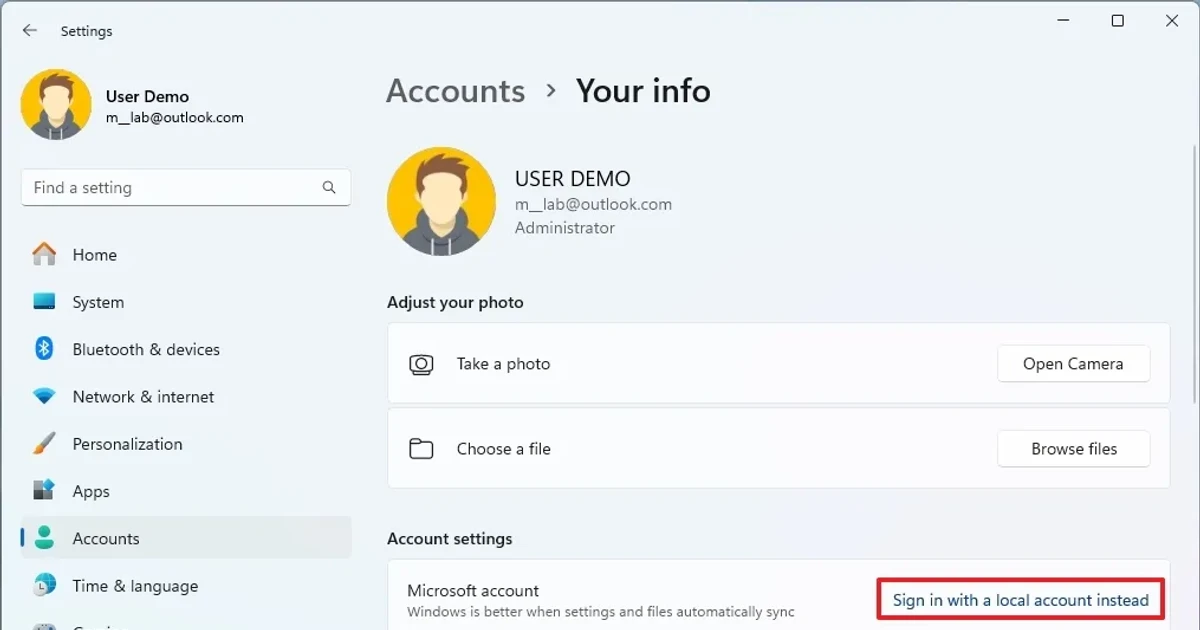Minimize the Settings window
The width and height of the screenshot is (1200, 630).
coord(1063,21)
